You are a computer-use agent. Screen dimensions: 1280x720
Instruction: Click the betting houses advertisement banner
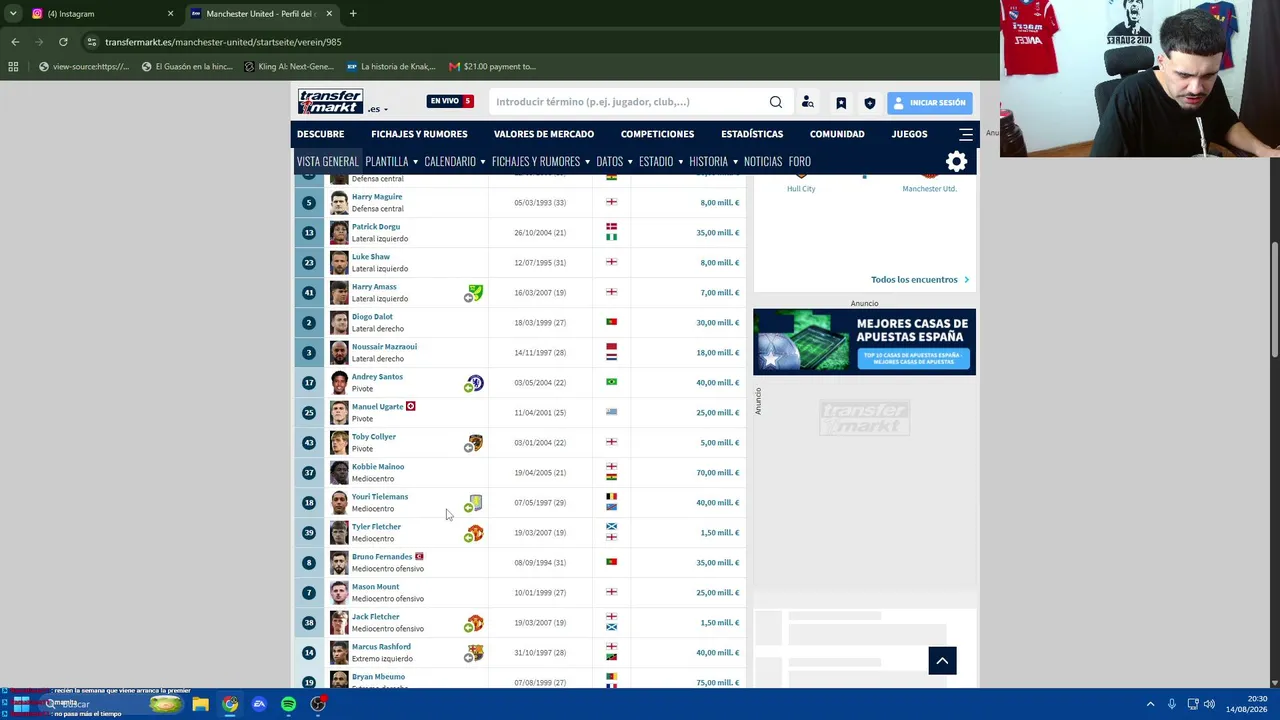[x=864, y=342]
